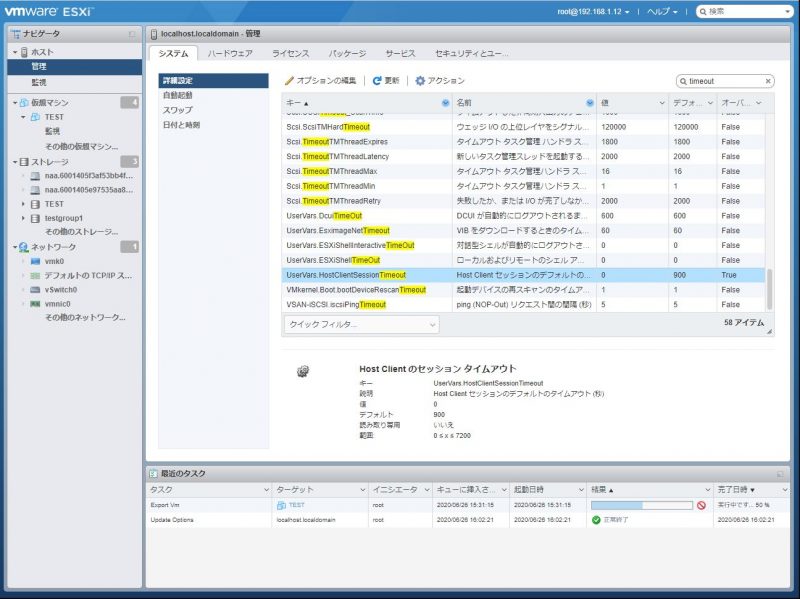
Task: Minimize the Recent Tasks panel
Action: pos(780,474)
